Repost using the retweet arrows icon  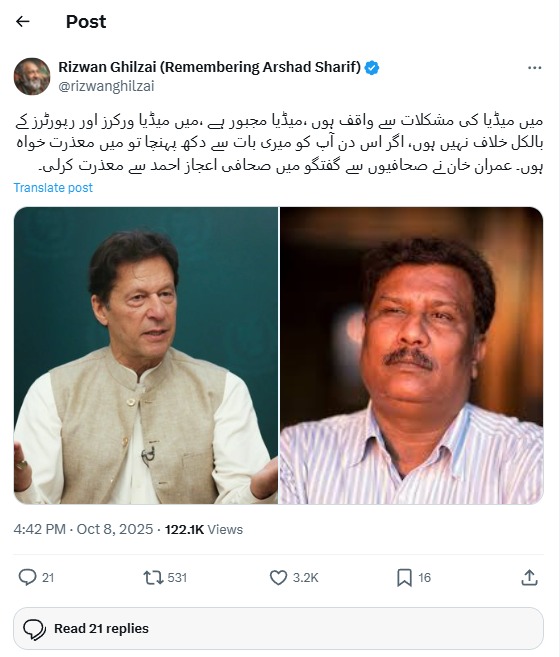tap(153, 577)
